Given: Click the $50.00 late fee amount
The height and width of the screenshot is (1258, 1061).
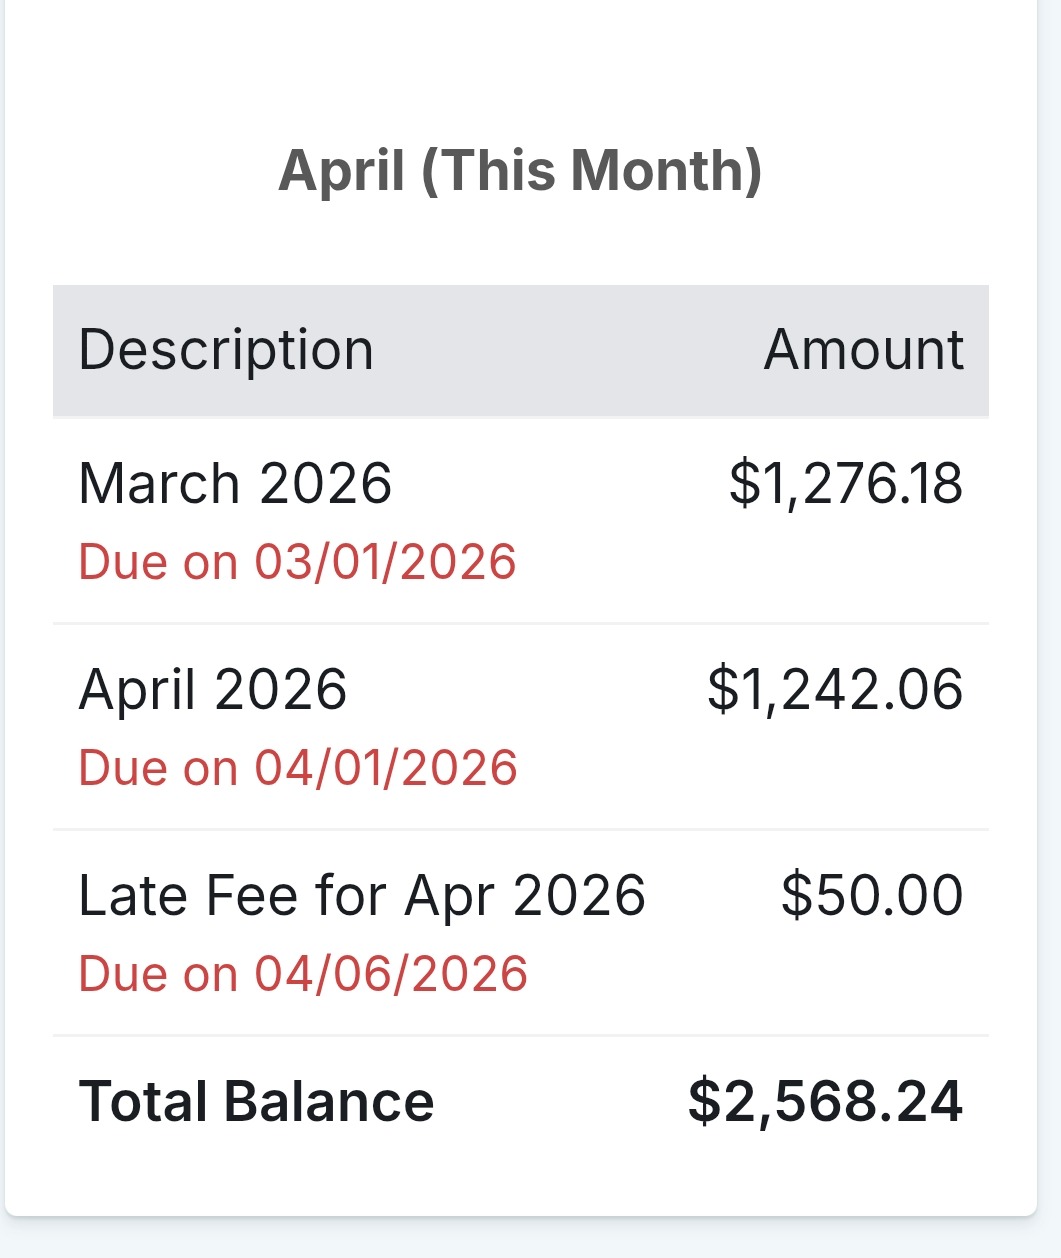Looking at the screenshot, I should point(871,896).
